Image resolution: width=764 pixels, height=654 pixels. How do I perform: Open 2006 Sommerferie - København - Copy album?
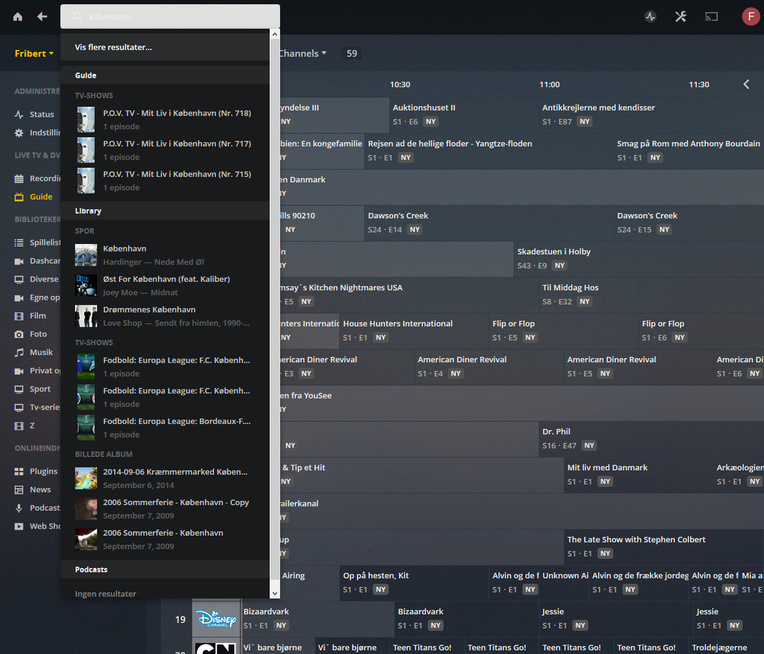165,509
